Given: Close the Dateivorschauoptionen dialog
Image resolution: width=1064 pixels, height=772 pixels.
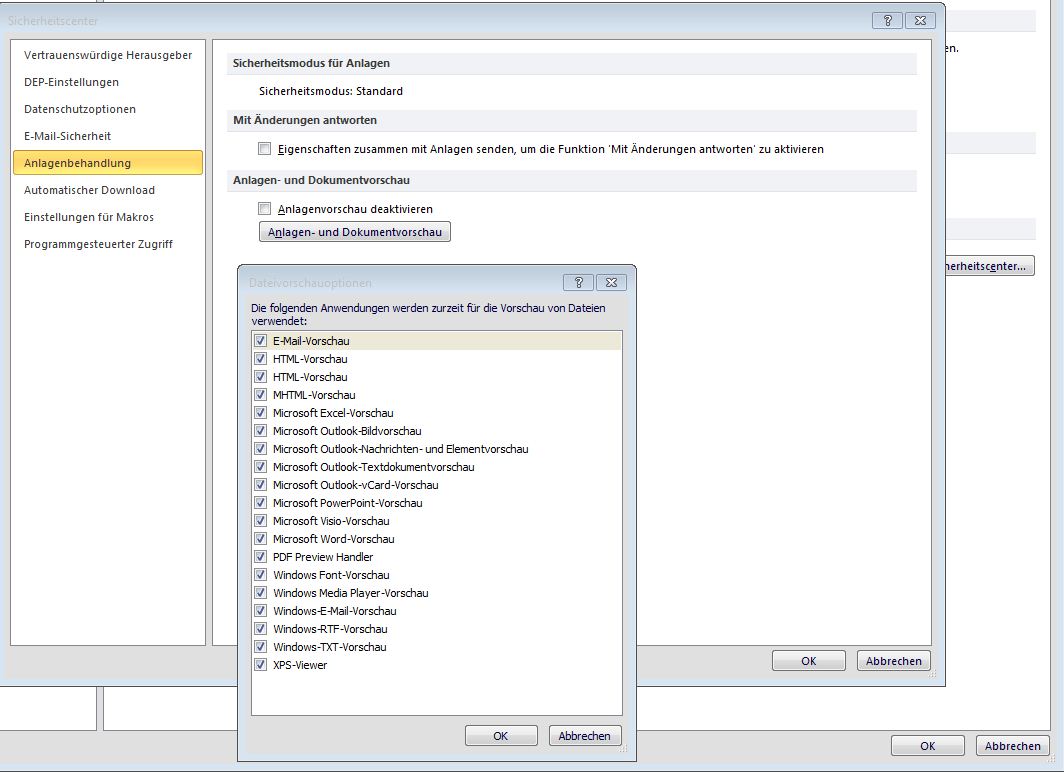Looking at the screenshot, I should [611, 282].
